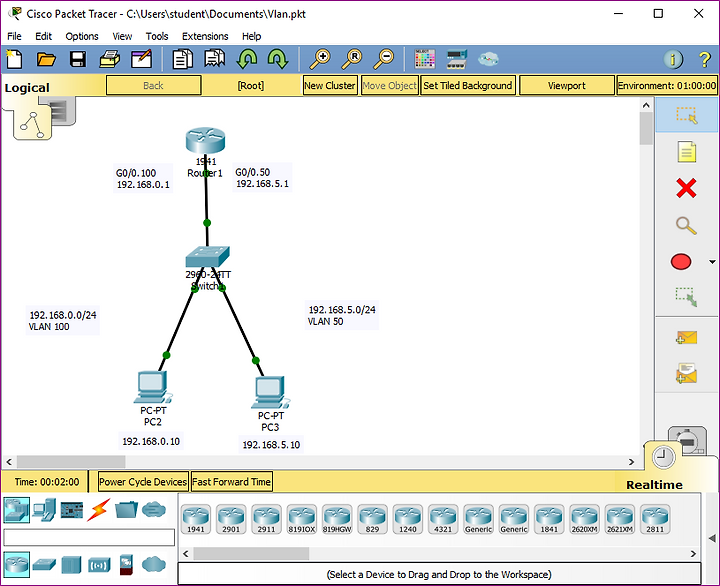Click the workspace vertical scrollbar thumb

[646, 129]
